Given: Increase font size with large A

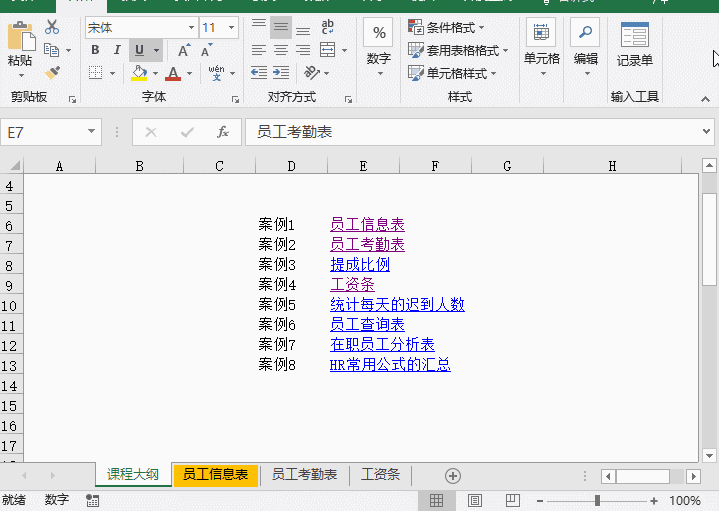Looking at the screenshot, I should coord(183,50).
